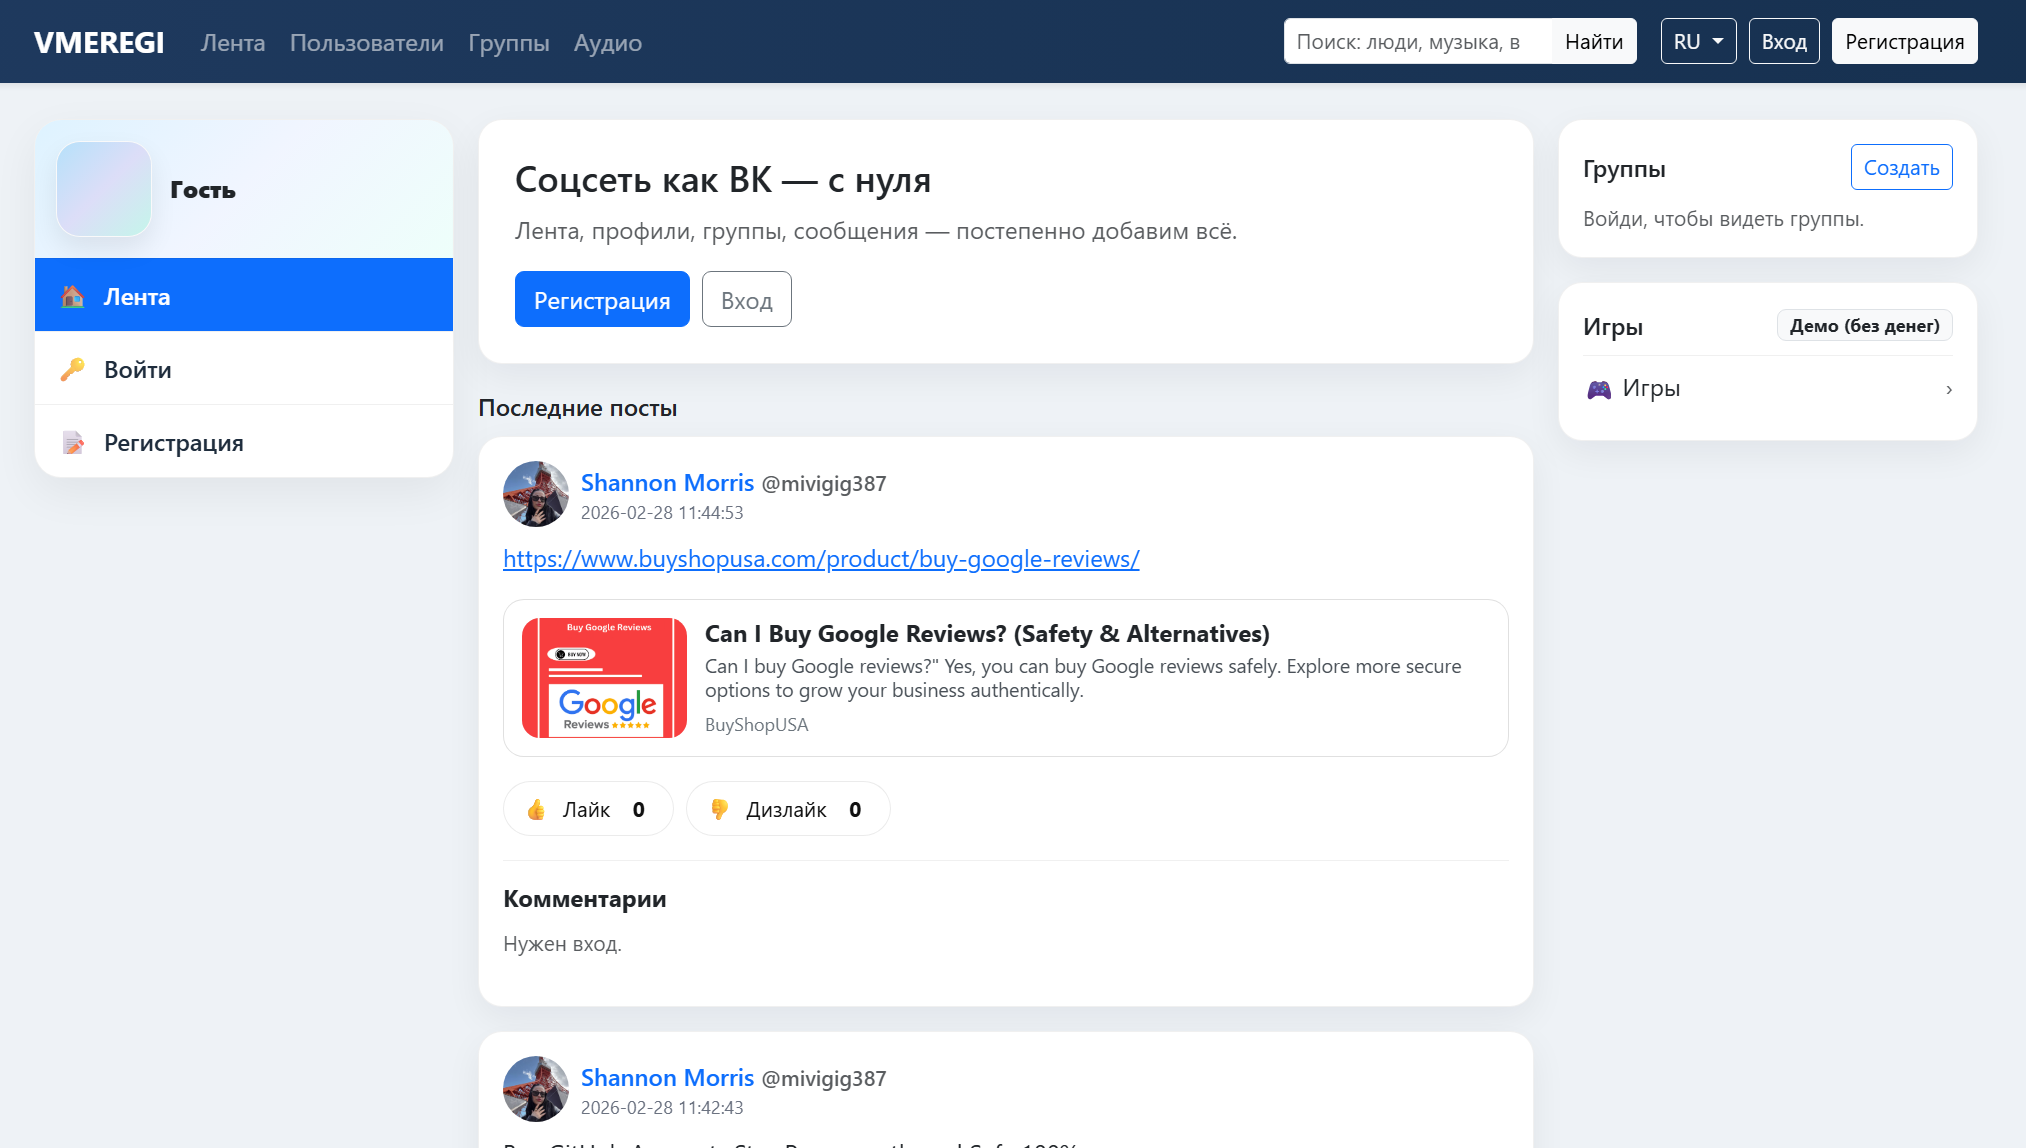
Task: Expand the Игры row chevron
Action: point(1948,389)
